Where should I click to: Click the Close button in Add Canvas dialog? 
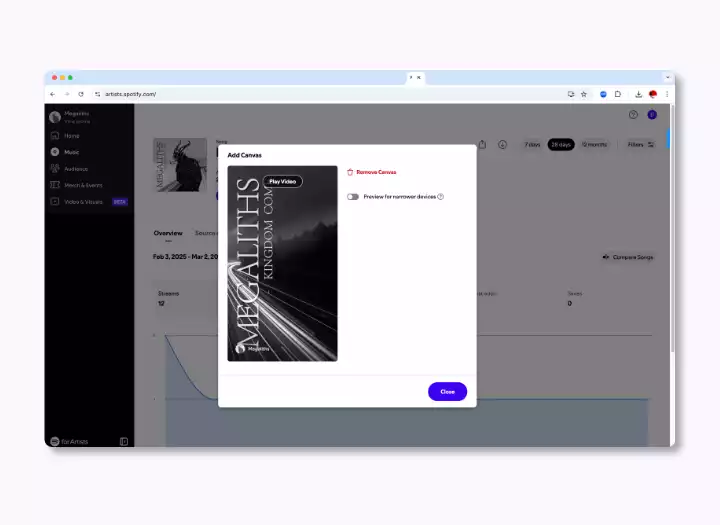447,391
